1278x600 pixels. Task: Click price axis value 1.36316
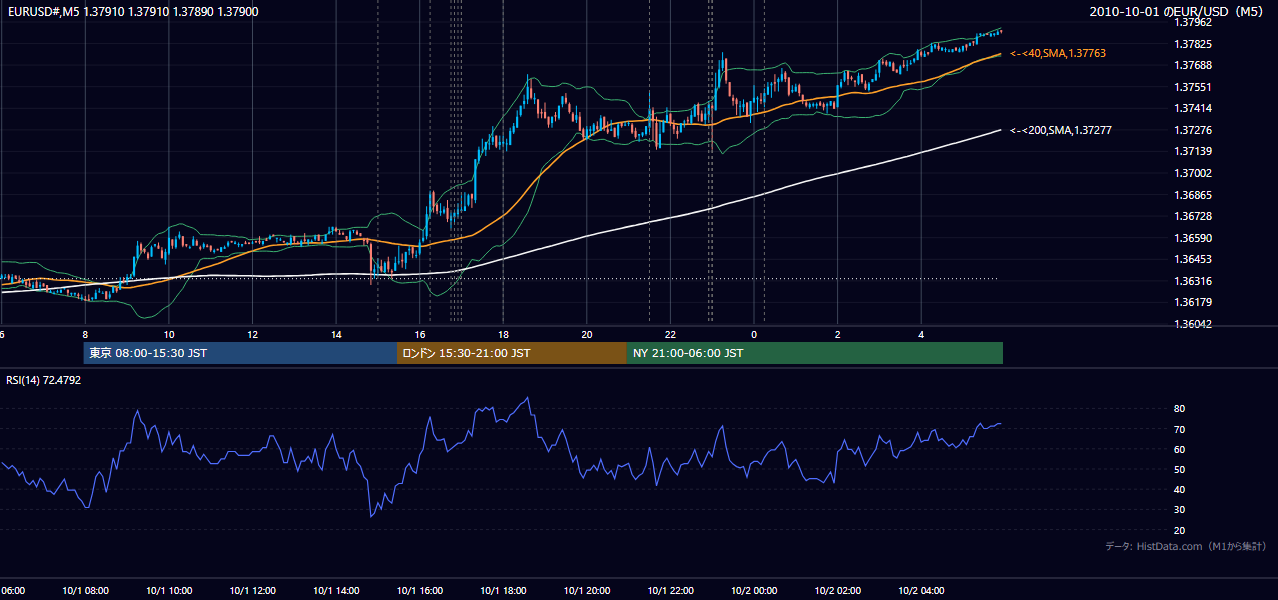pyautogui.click(x=1191, y=281)
